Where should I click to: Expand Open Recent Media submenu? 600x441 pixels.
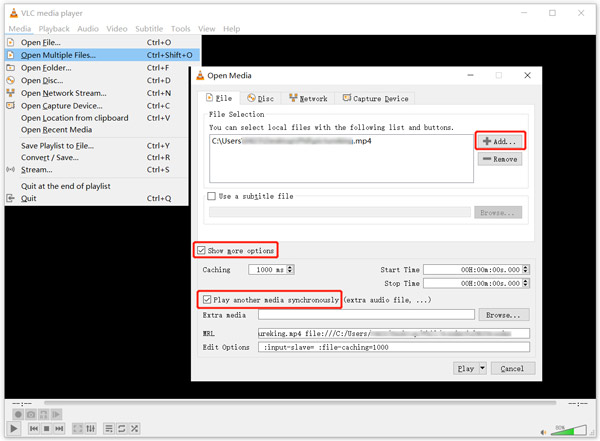[97, 130]
